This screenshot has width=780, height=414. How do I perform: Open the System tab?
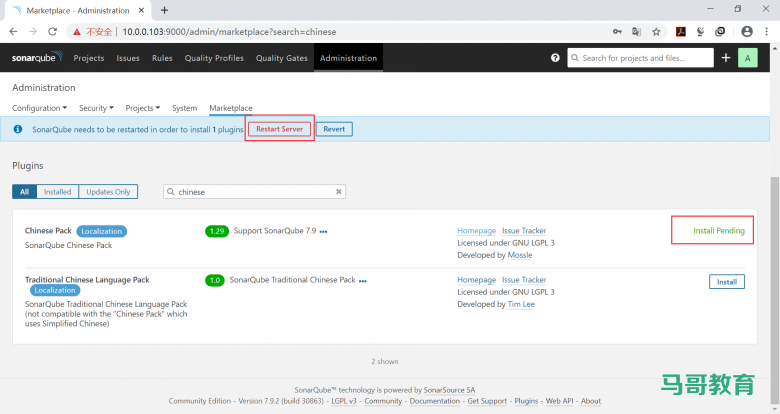click(x=185, y=108)
